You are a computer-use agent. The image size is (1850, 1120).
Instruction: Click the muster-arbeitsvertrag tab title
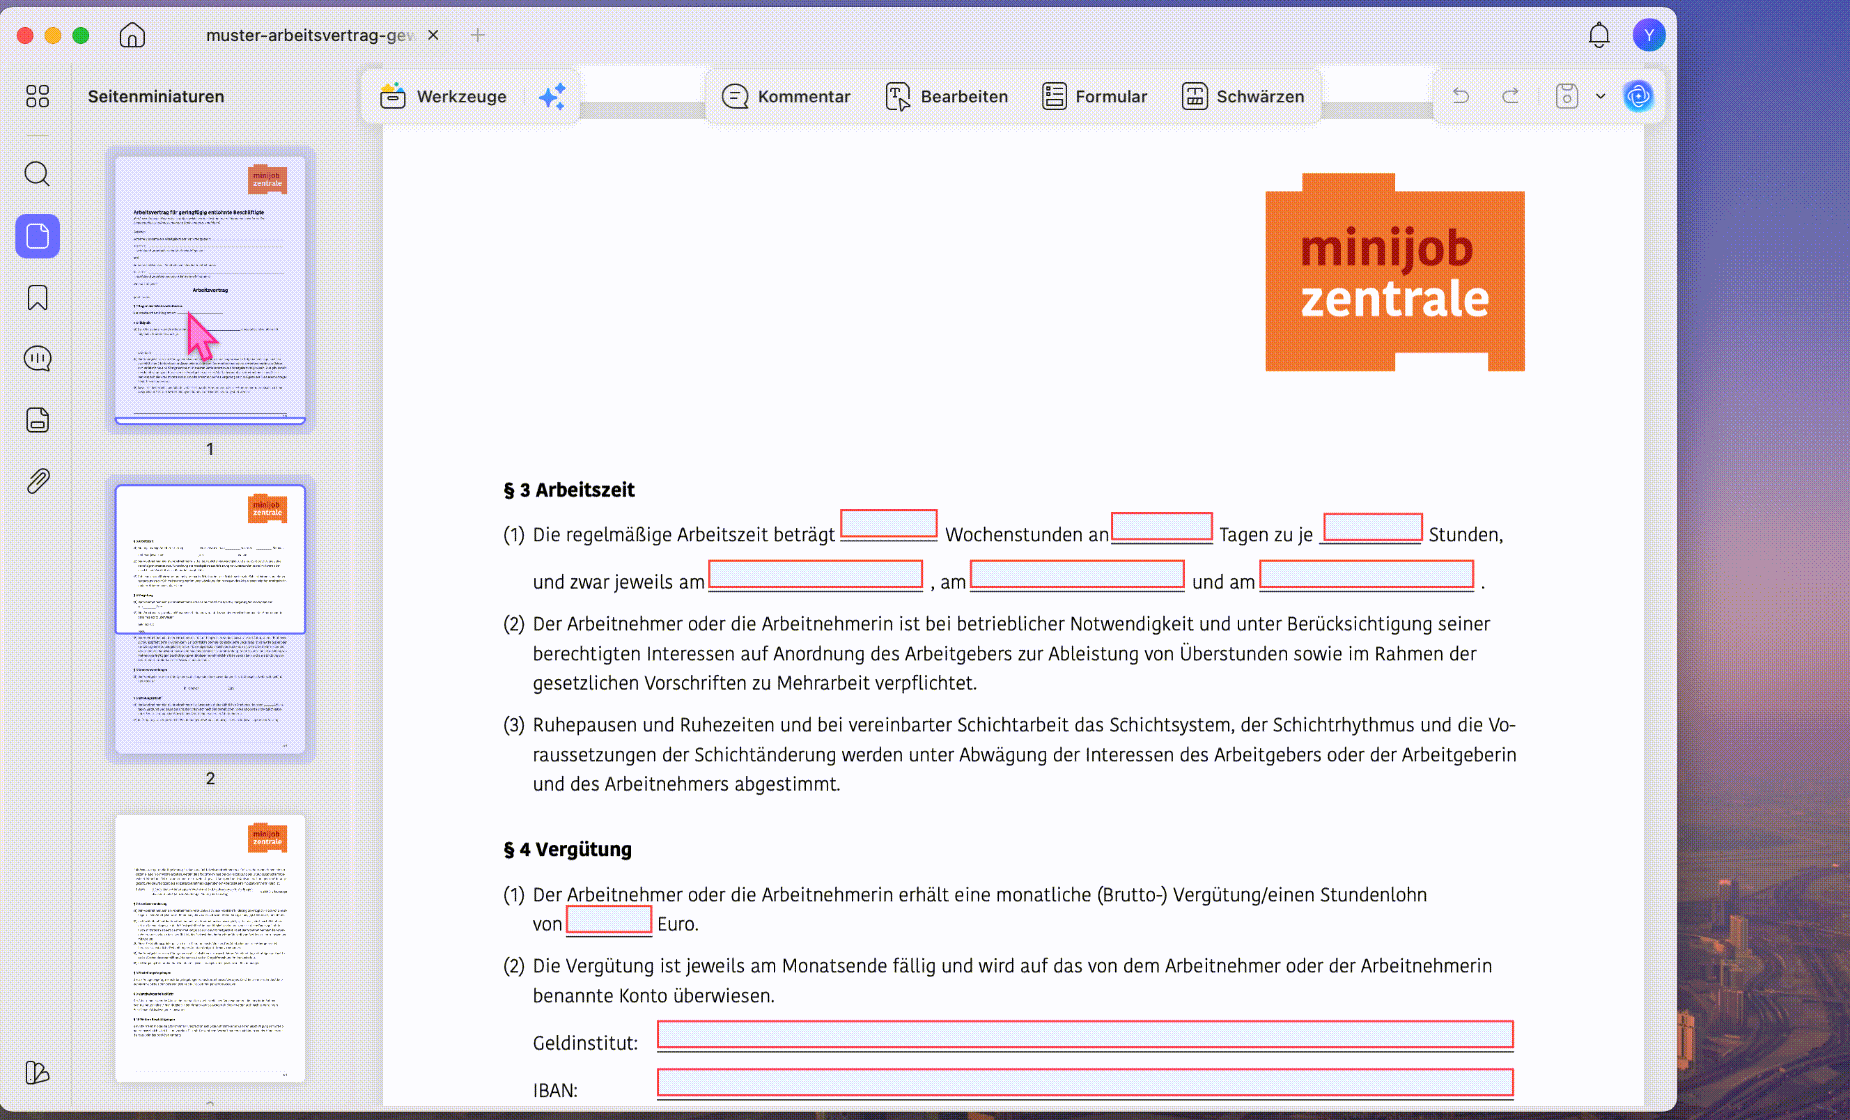point(310,35)
